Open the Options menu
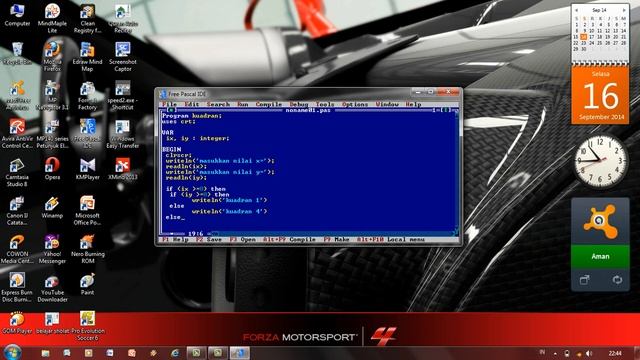The image size is (640, 360). pos(355,104)
